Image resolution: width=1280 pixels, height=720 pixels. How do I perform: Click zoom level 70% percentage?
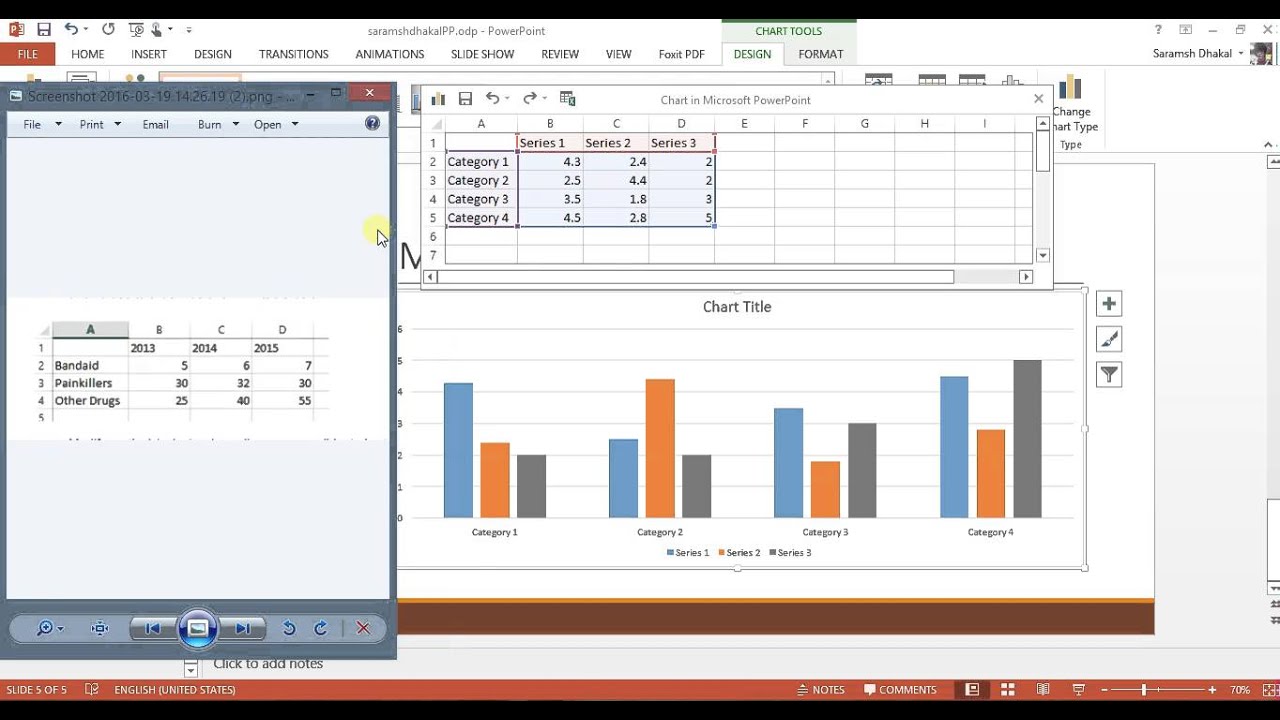click(1240, 690)
